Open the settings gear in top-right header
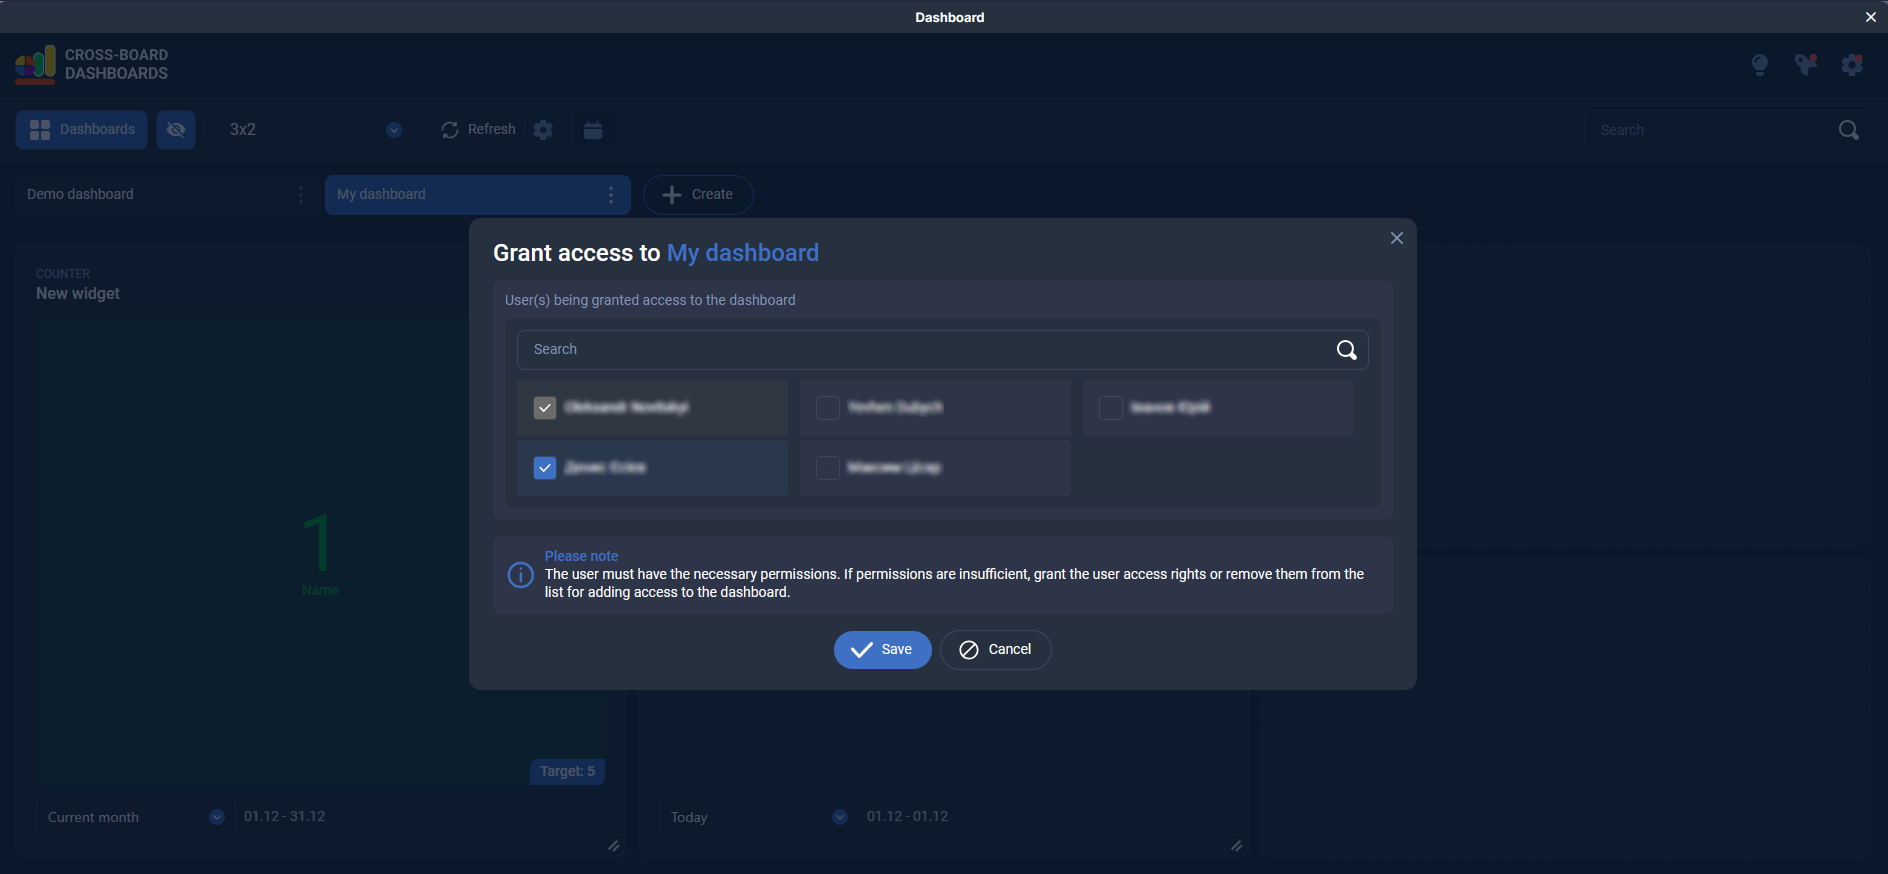1888x874 pixels. tap(1852, 65)
